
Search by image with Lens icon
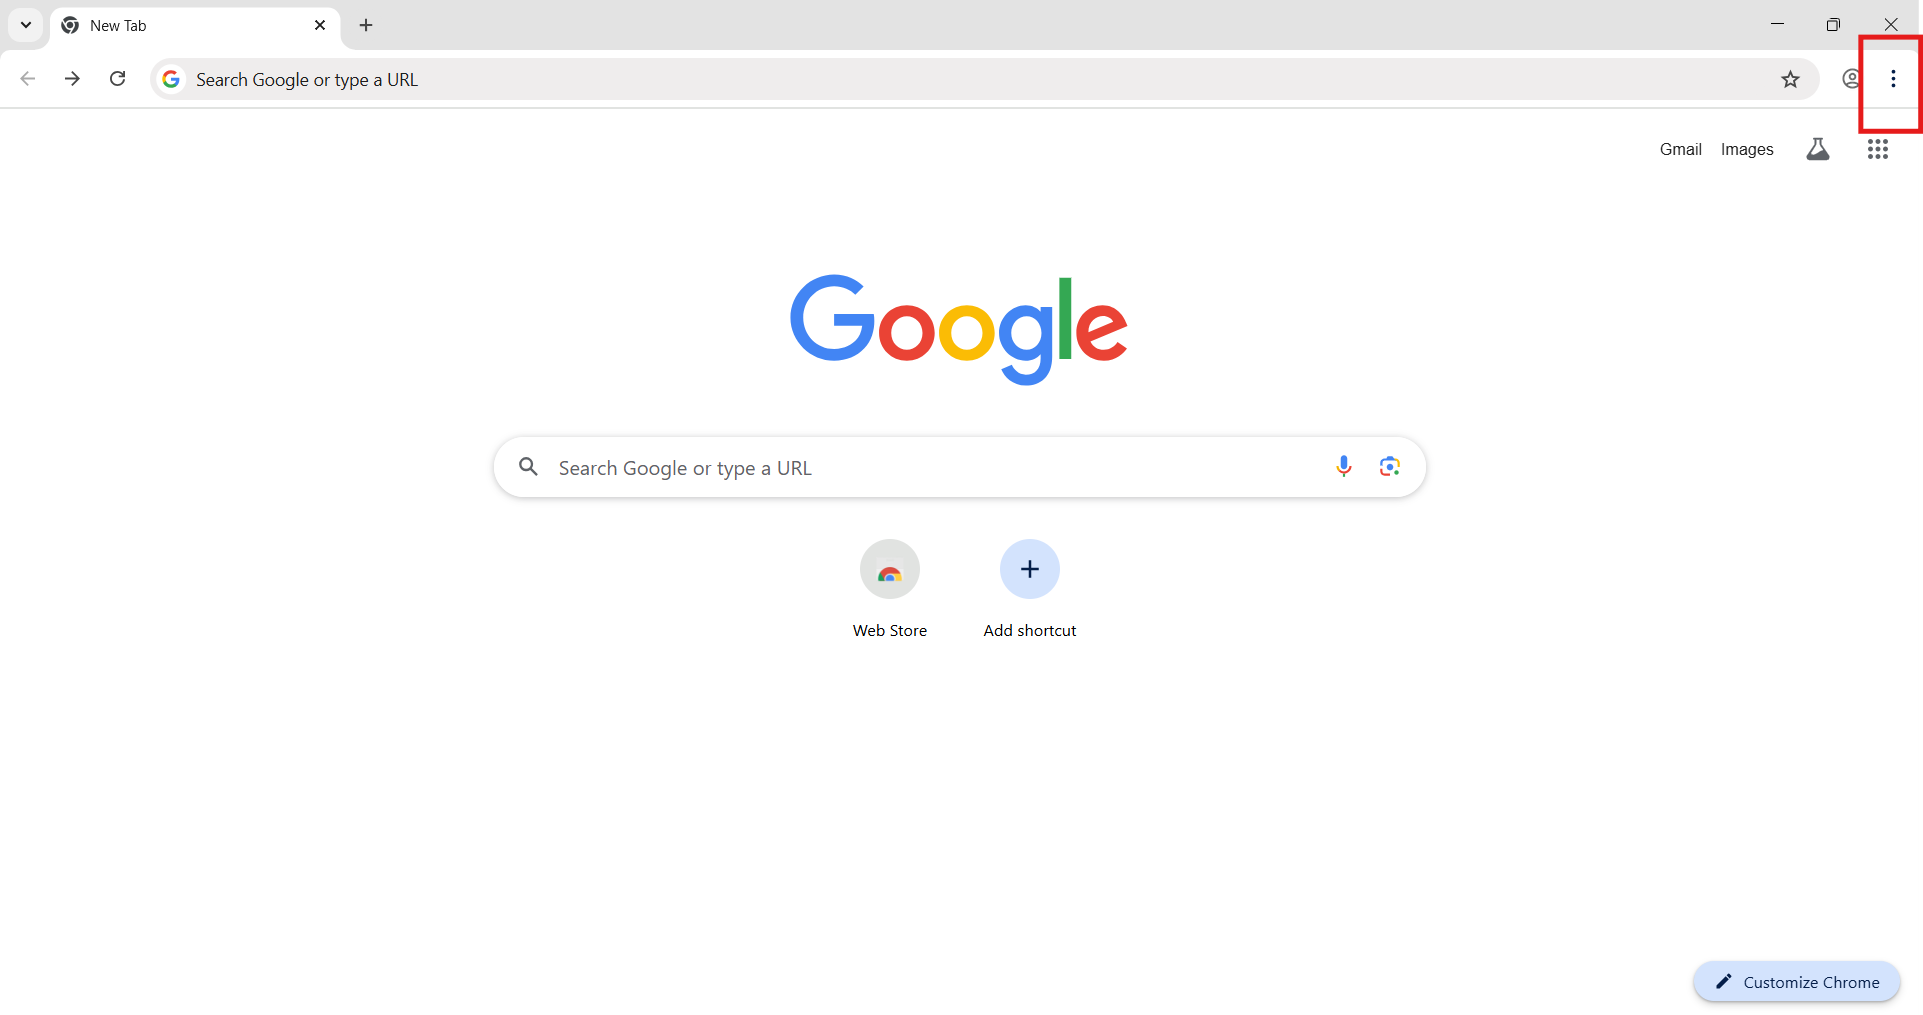pos(1389,466)
